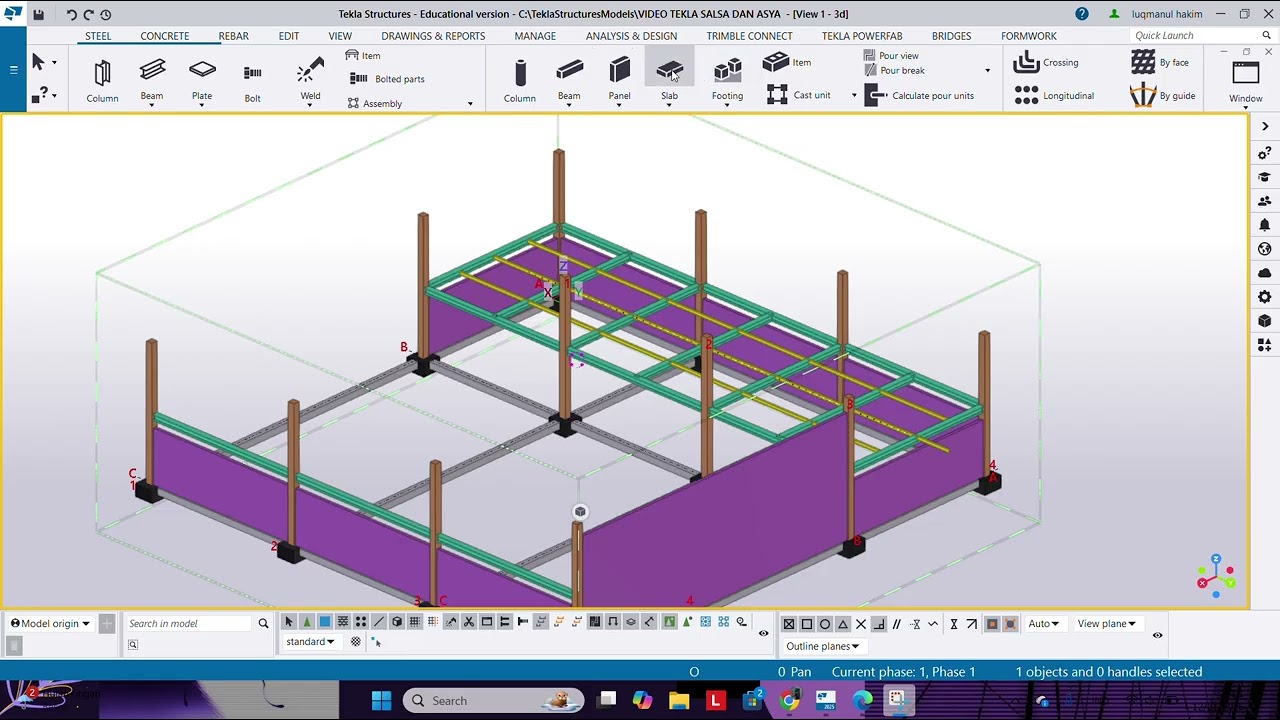Switch to the REBAR ribbon tab

(x=233, y=36)
